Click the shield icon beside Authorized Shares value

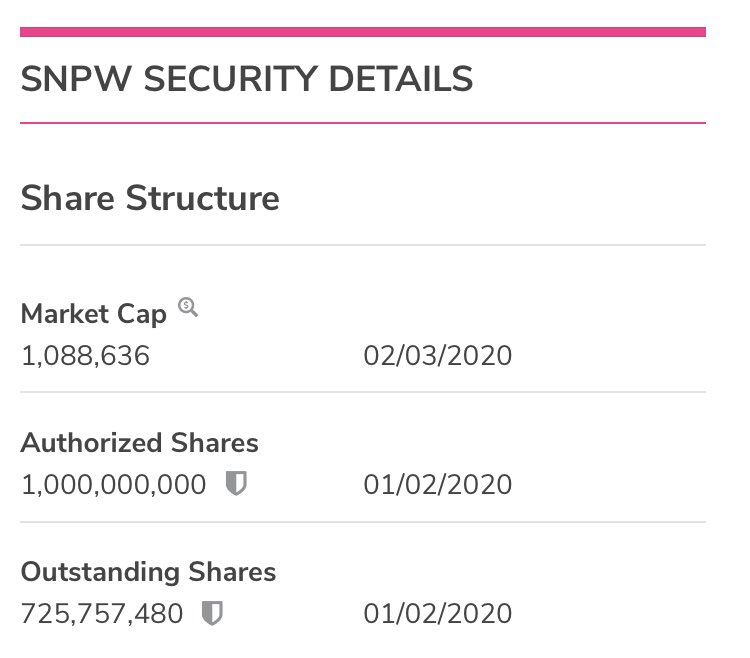pyautogui.click(x=236, y=483)
